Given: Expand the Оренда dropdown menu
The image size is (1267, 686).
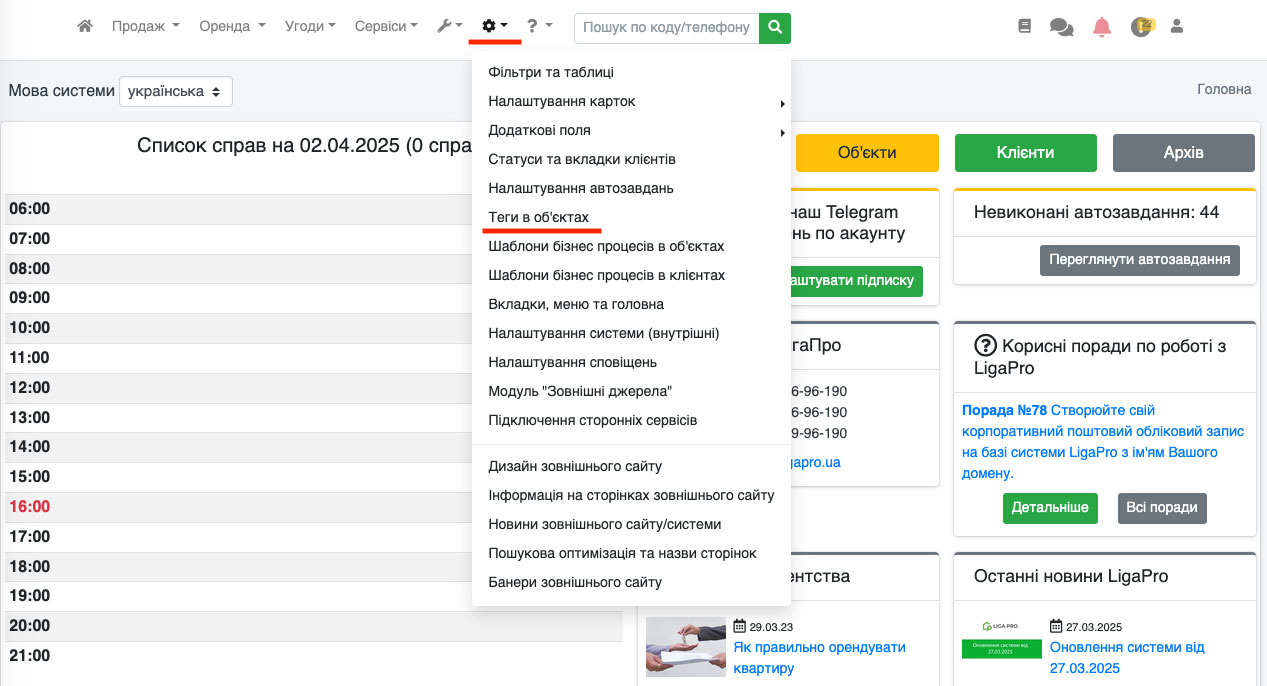Looking at the screenshot, I should click(x=232, y=27).
